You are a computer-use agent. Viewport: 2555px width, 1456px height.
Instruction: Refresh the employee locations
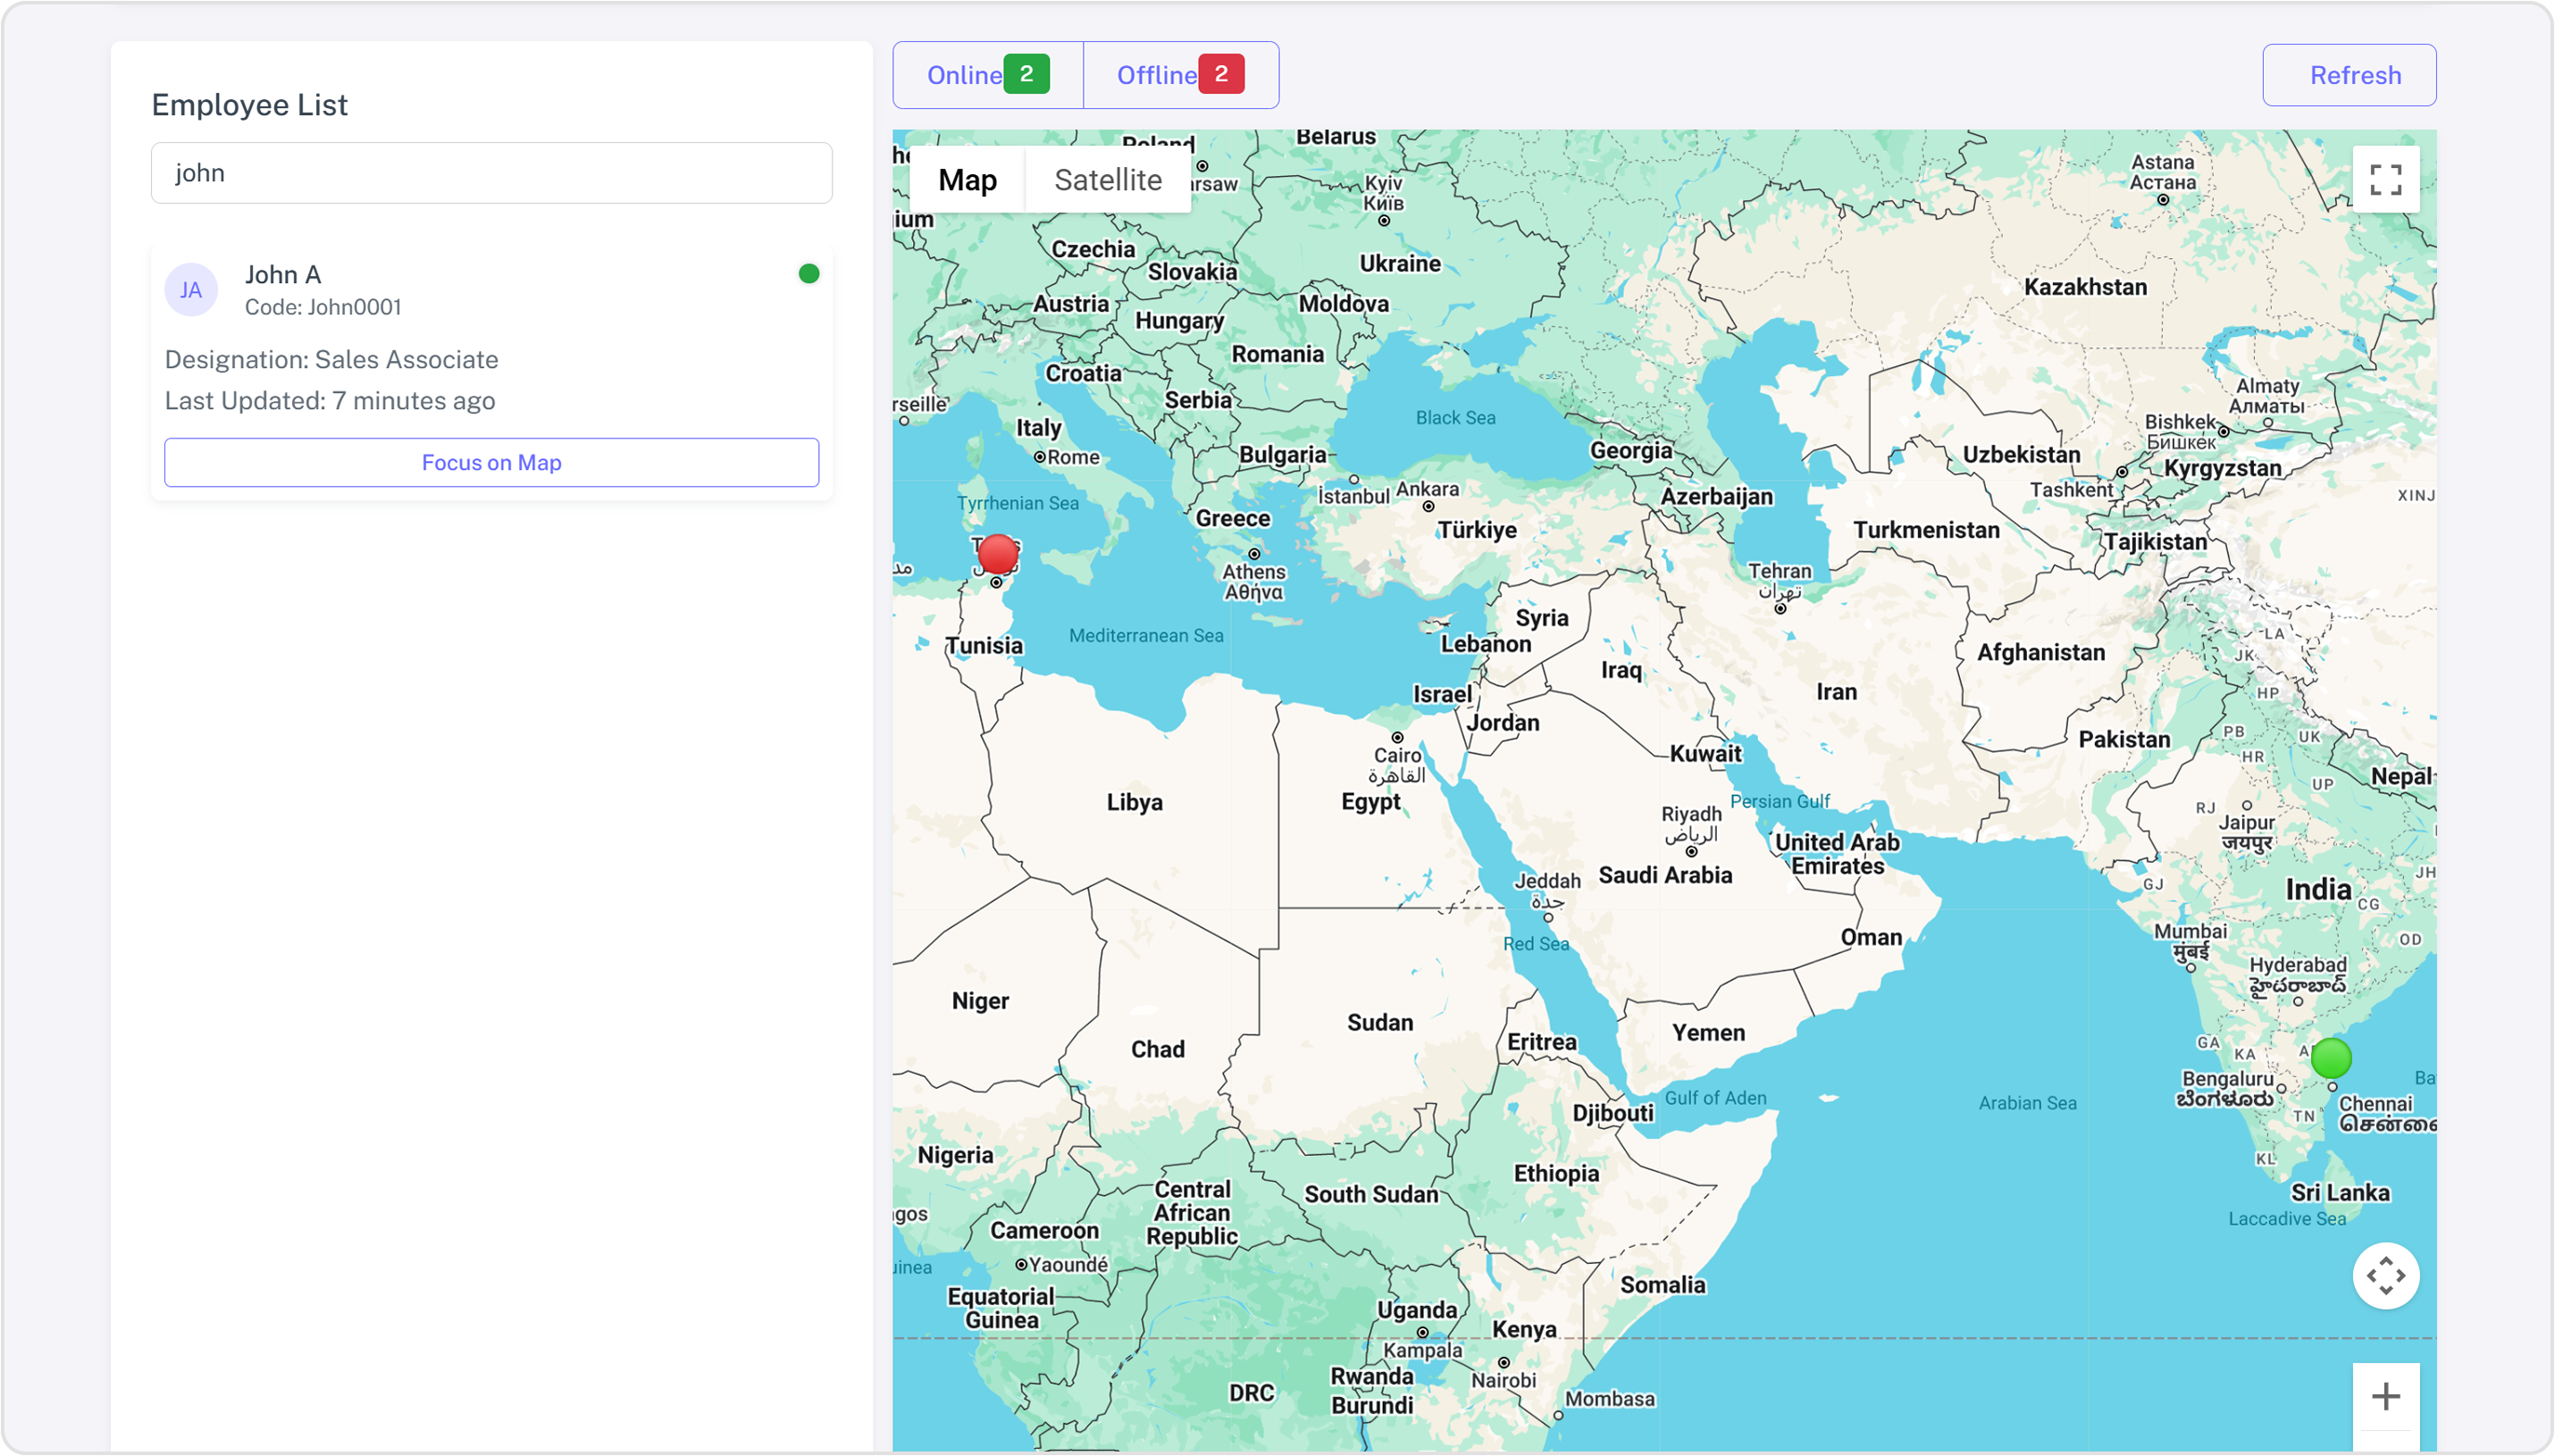tap(2349, 75)
